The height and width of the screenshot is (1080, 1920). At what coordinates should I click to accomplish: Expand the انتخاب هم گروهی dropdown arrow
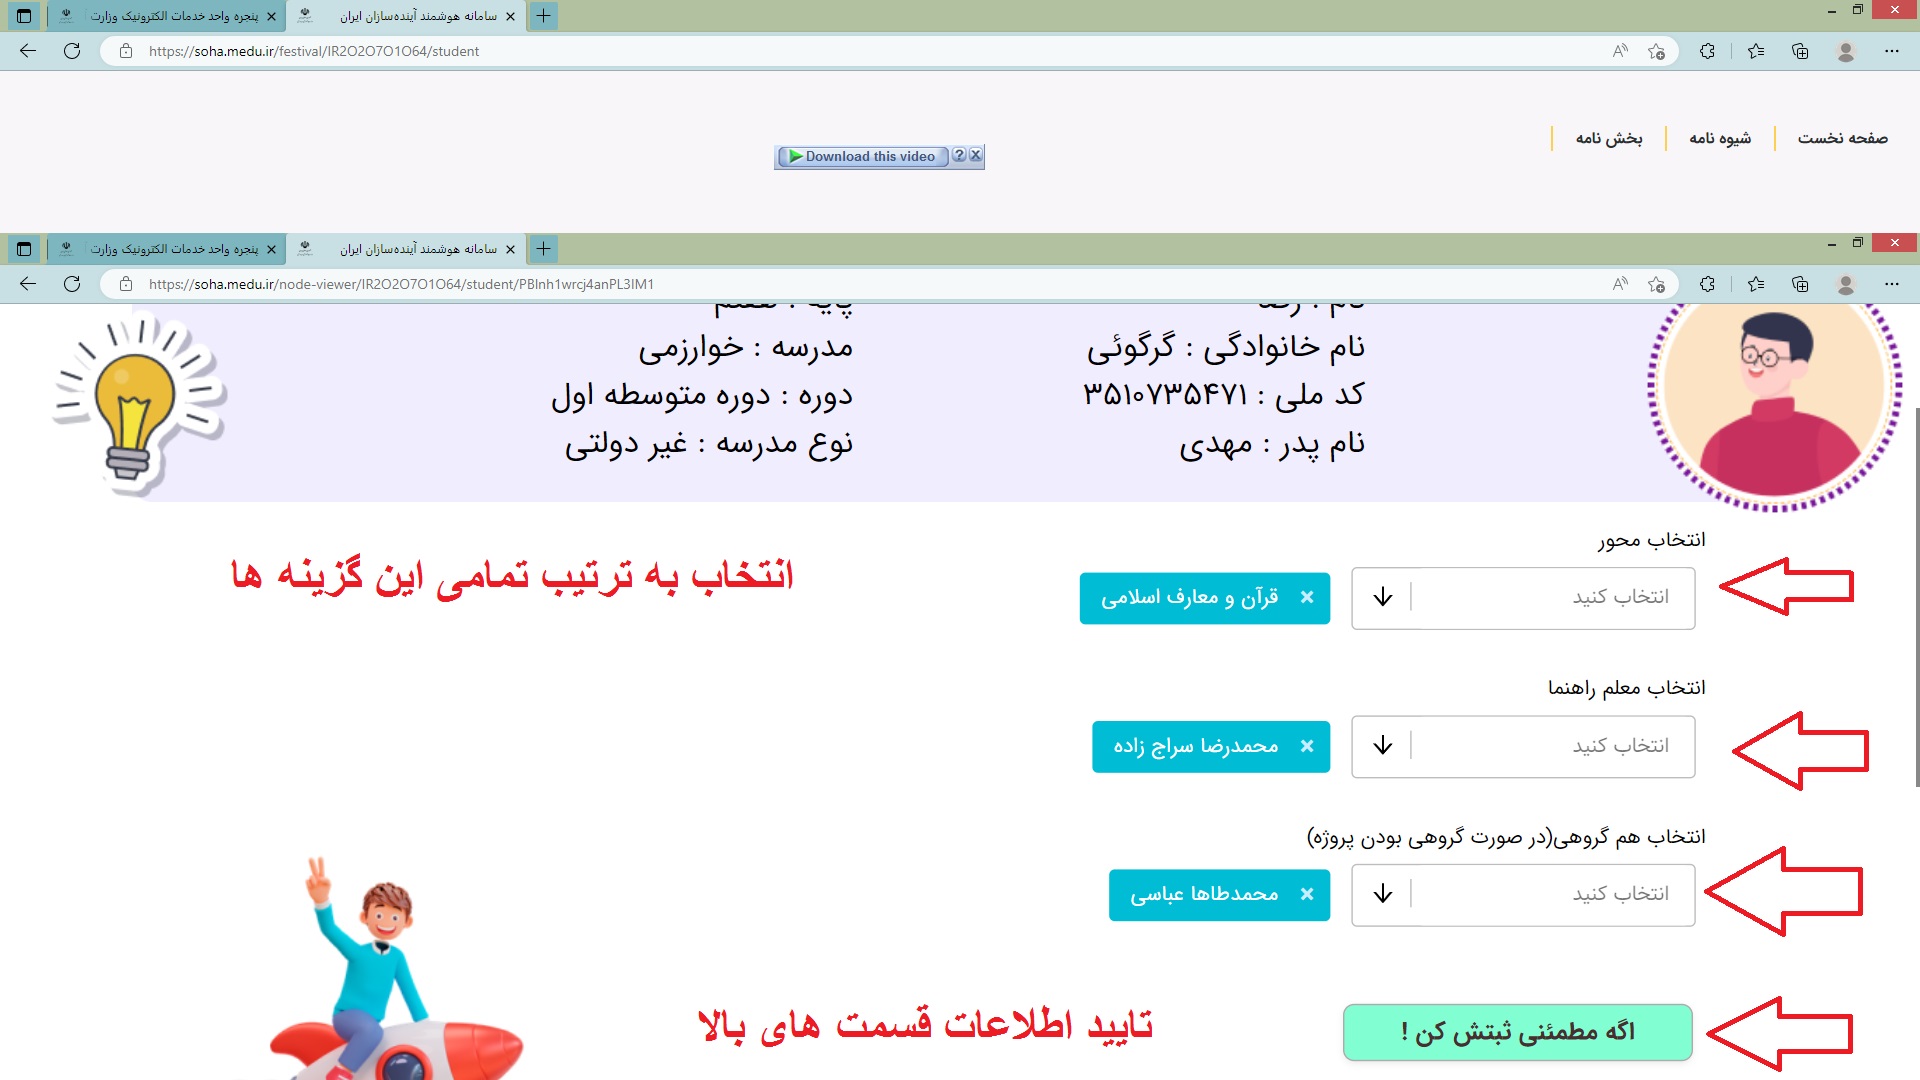click(1382, 894)
